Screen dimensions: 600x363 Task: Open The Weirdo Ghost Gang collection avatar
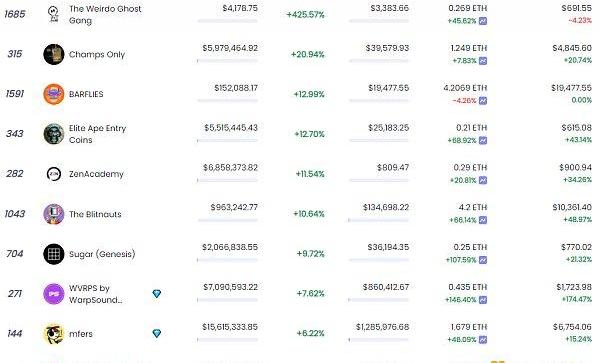54,14
